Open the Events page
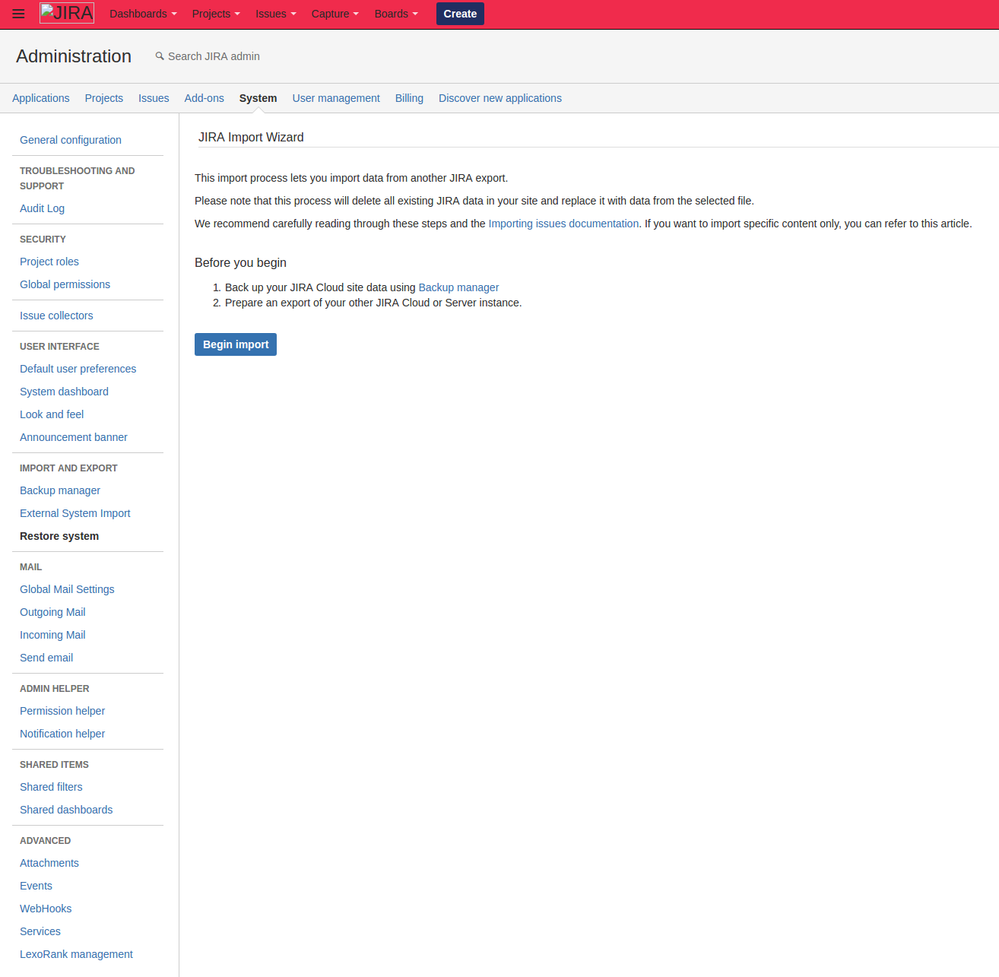Image resolution: width=999 pixels, height=977 pixels. pyautogui.click(x=36, y=886)
